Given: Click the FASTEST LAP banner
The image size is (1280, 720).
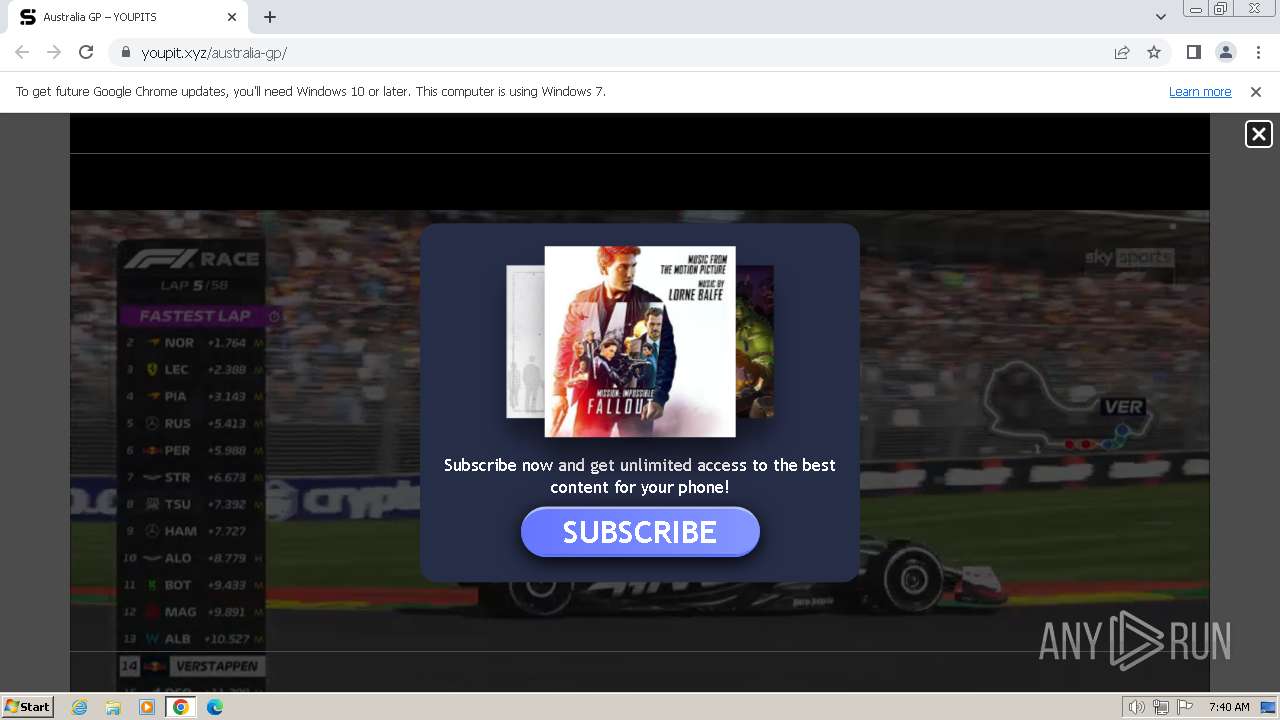Looking at the screenshot, I should point(195,316).
